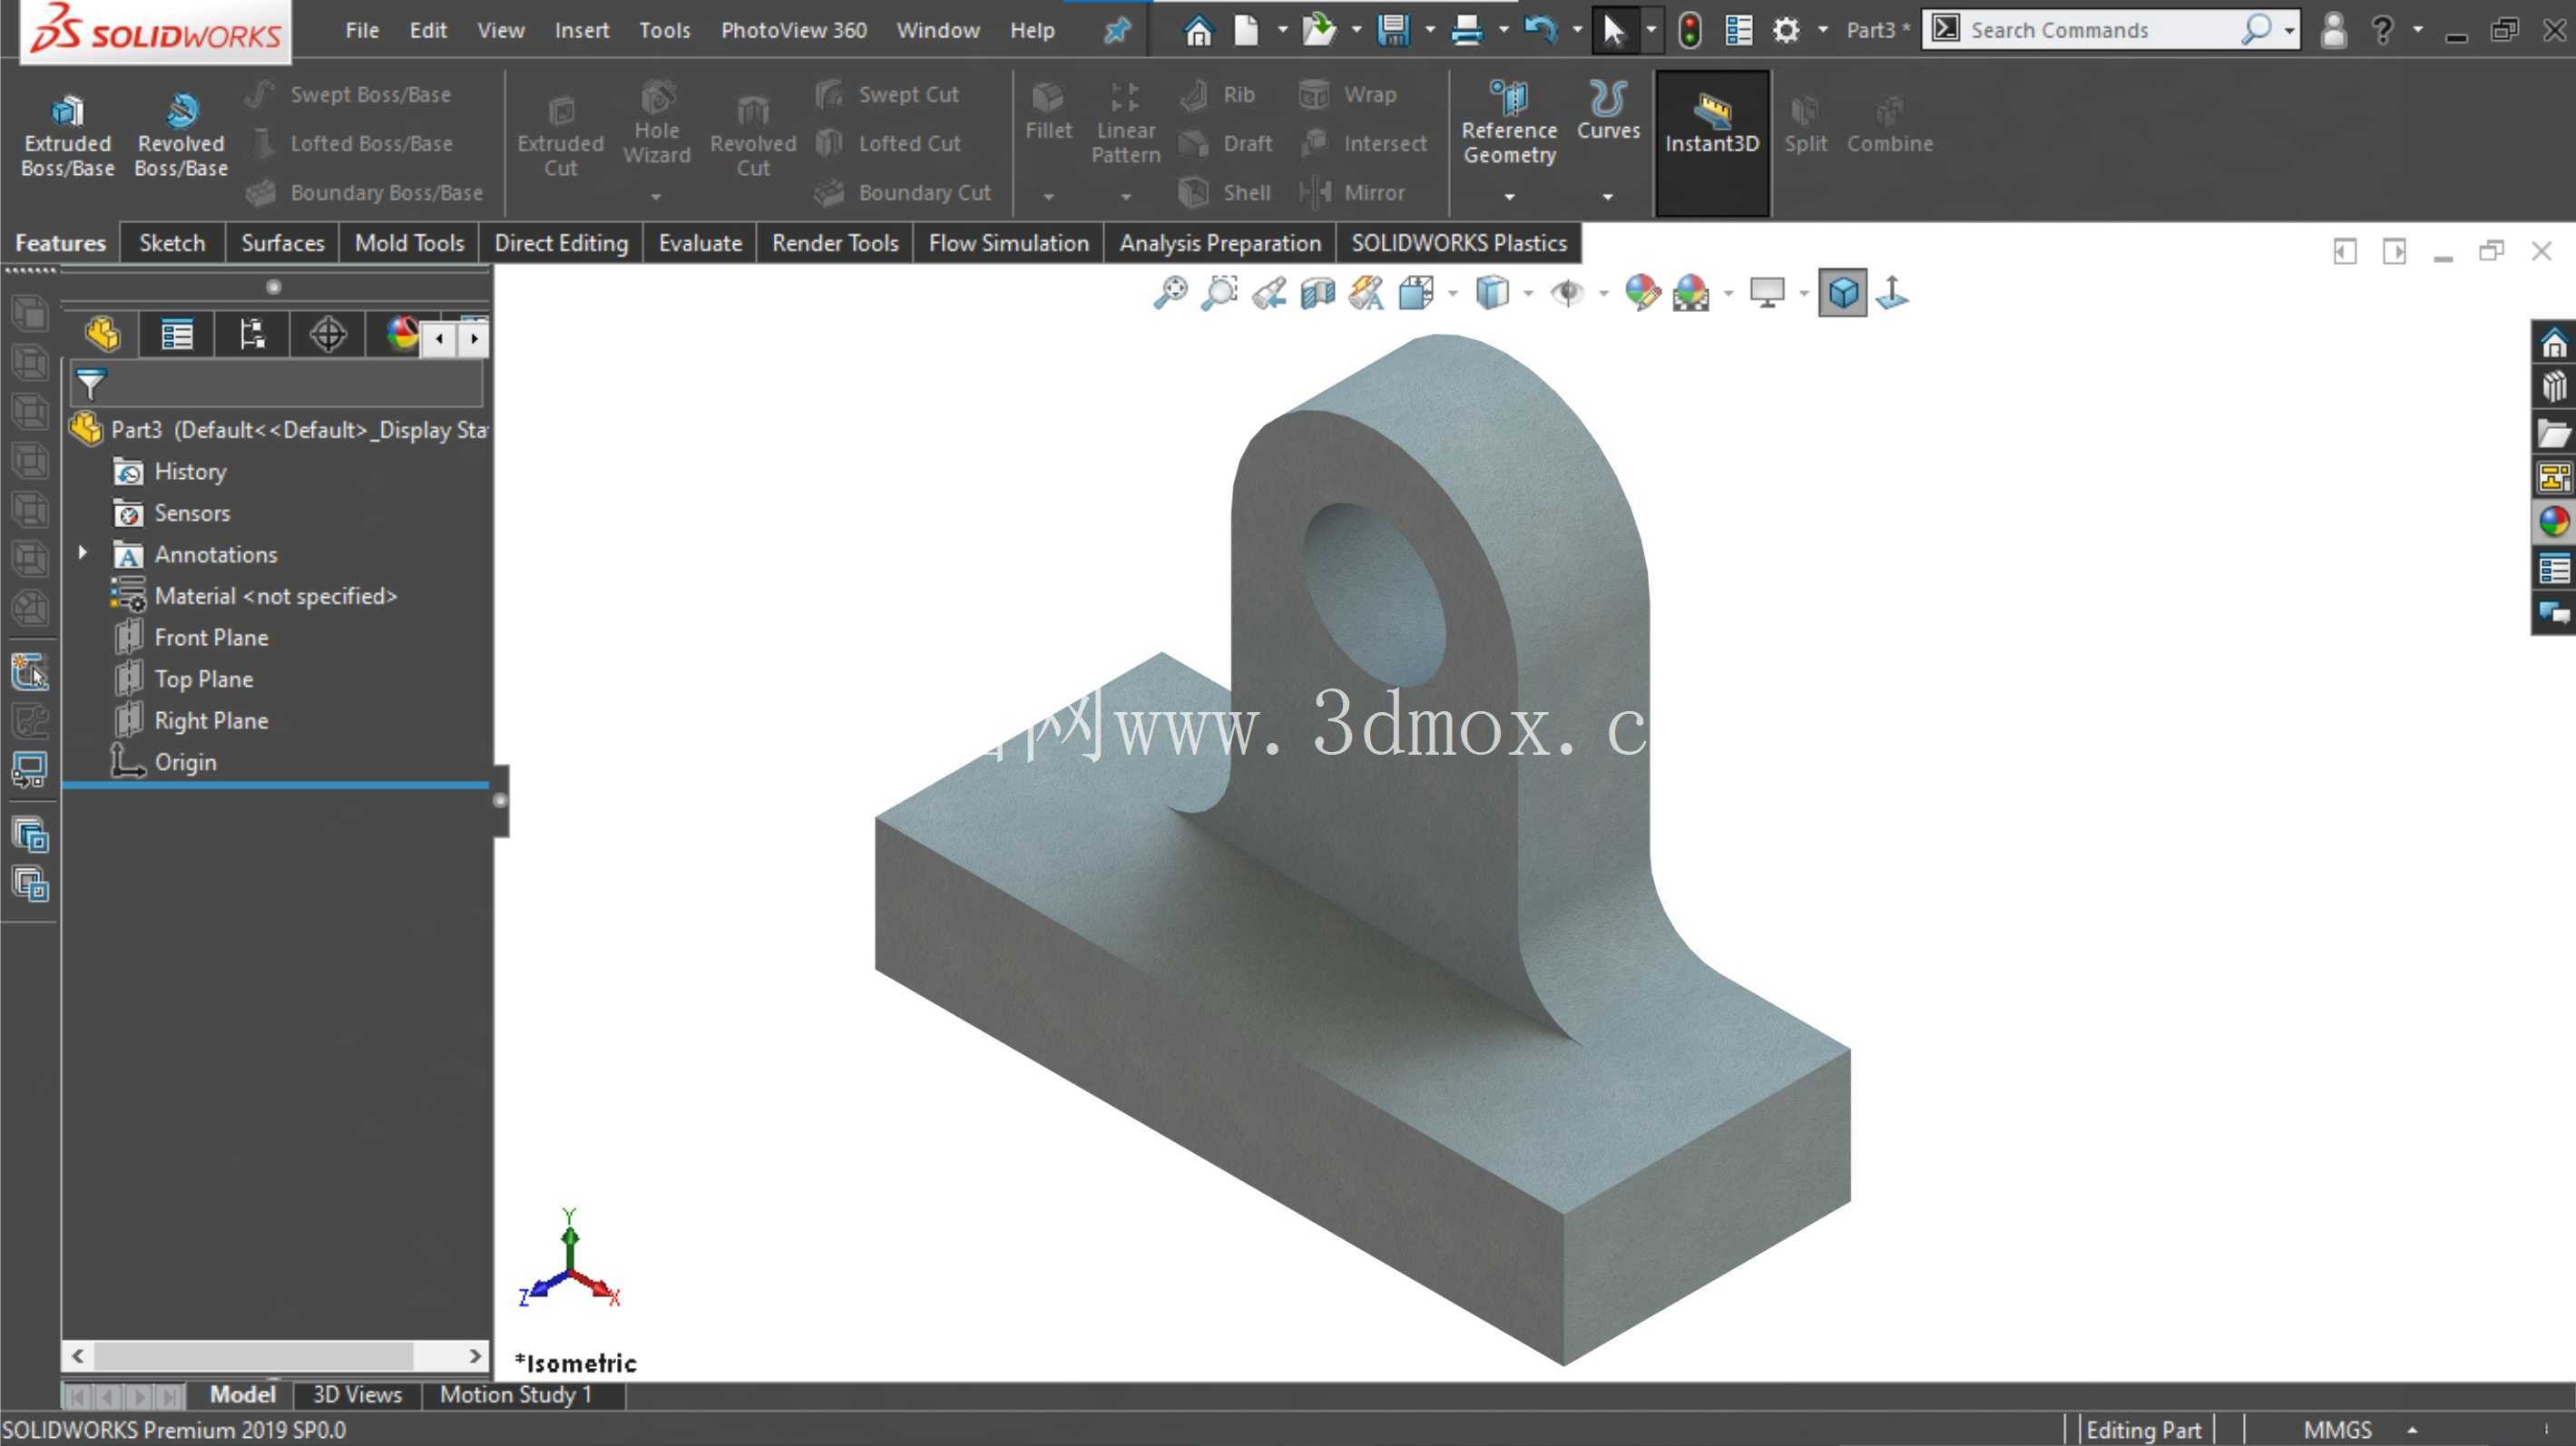This screenshot has height=1446, width=2576.
Task: Click the Save icon
Action: click(x=1393, y=30)
